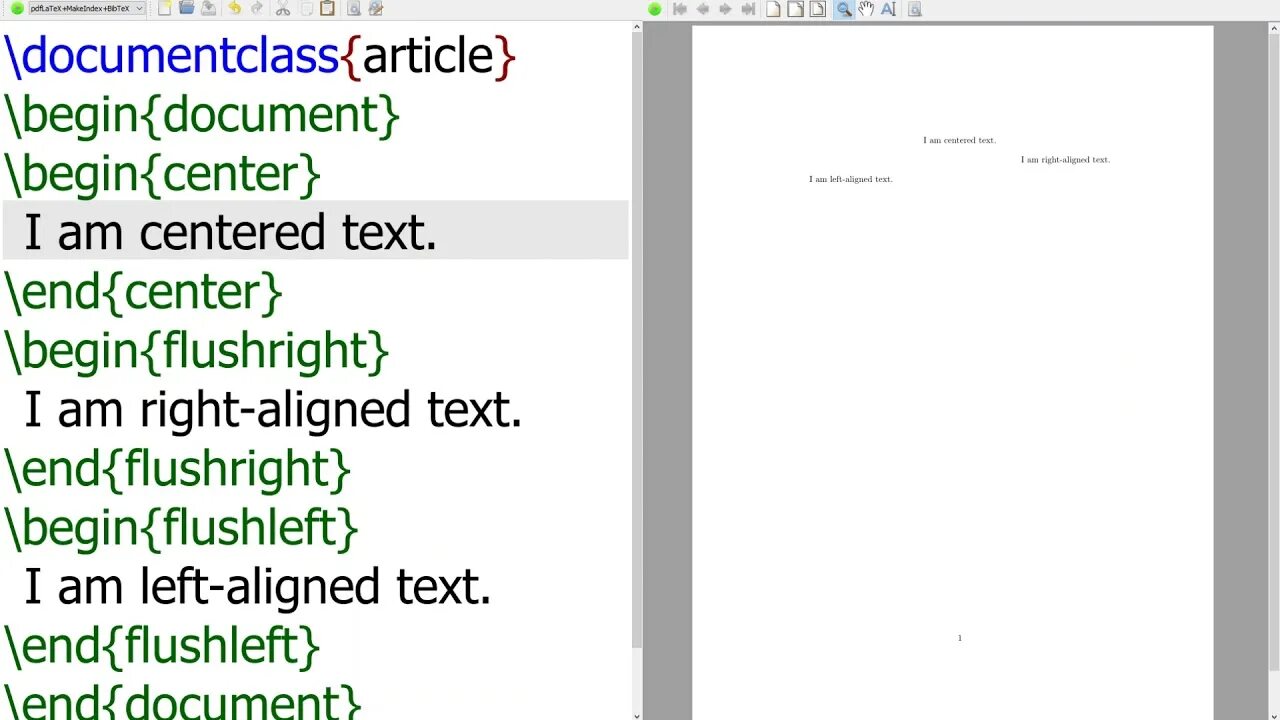The image size is (1280, 720).
Task: Place cursor on \begin{center} line
Action: pyautogui.click(x=162, y=174)
